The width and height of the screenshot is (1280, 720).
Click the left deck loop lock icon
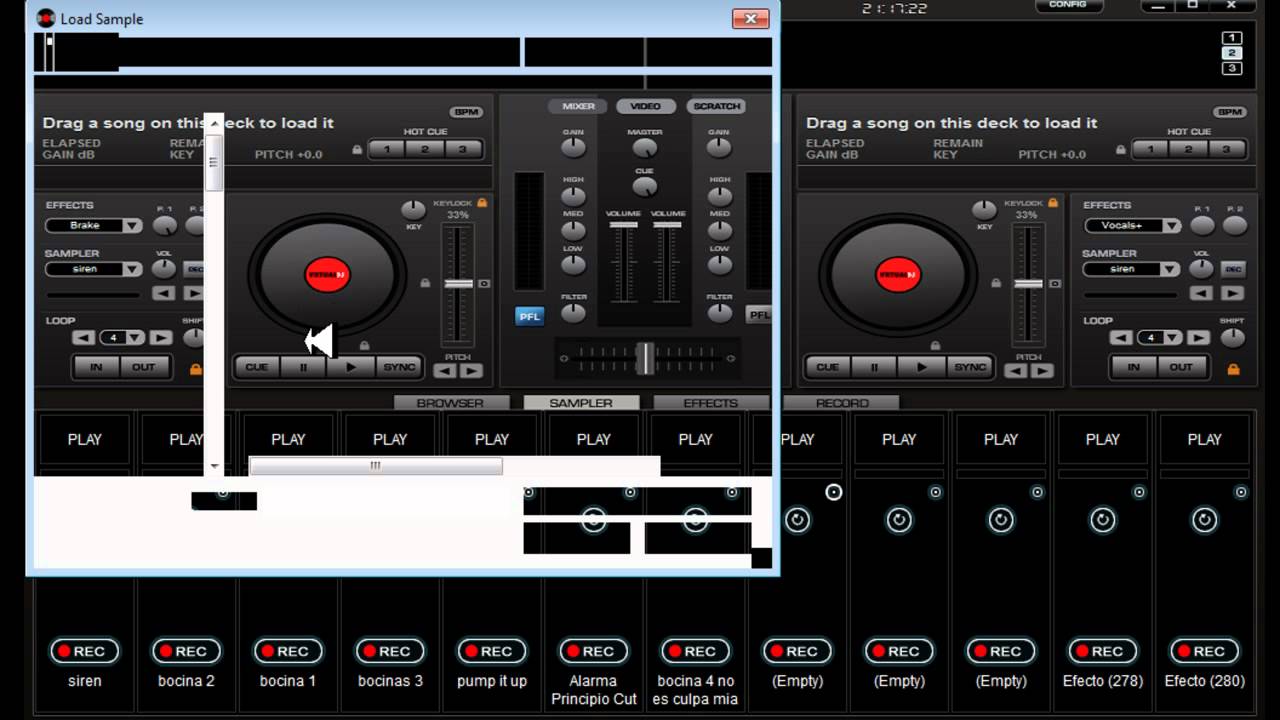pyautogui.click(x=196, y=369)
